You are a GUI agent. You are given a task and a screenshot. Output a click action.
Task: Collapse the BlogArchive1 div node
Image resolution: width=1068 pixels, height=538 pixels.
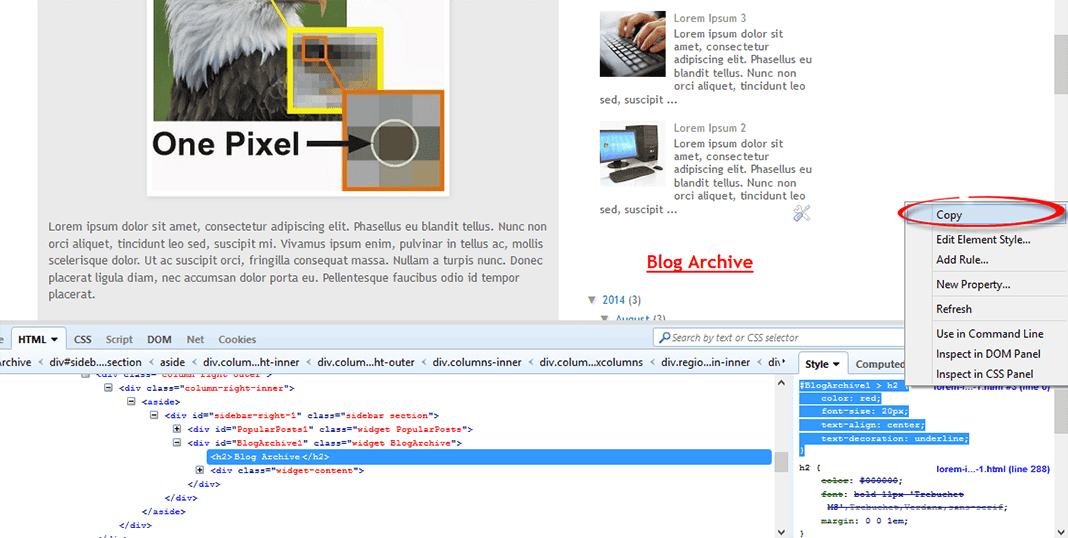(177, 443)
